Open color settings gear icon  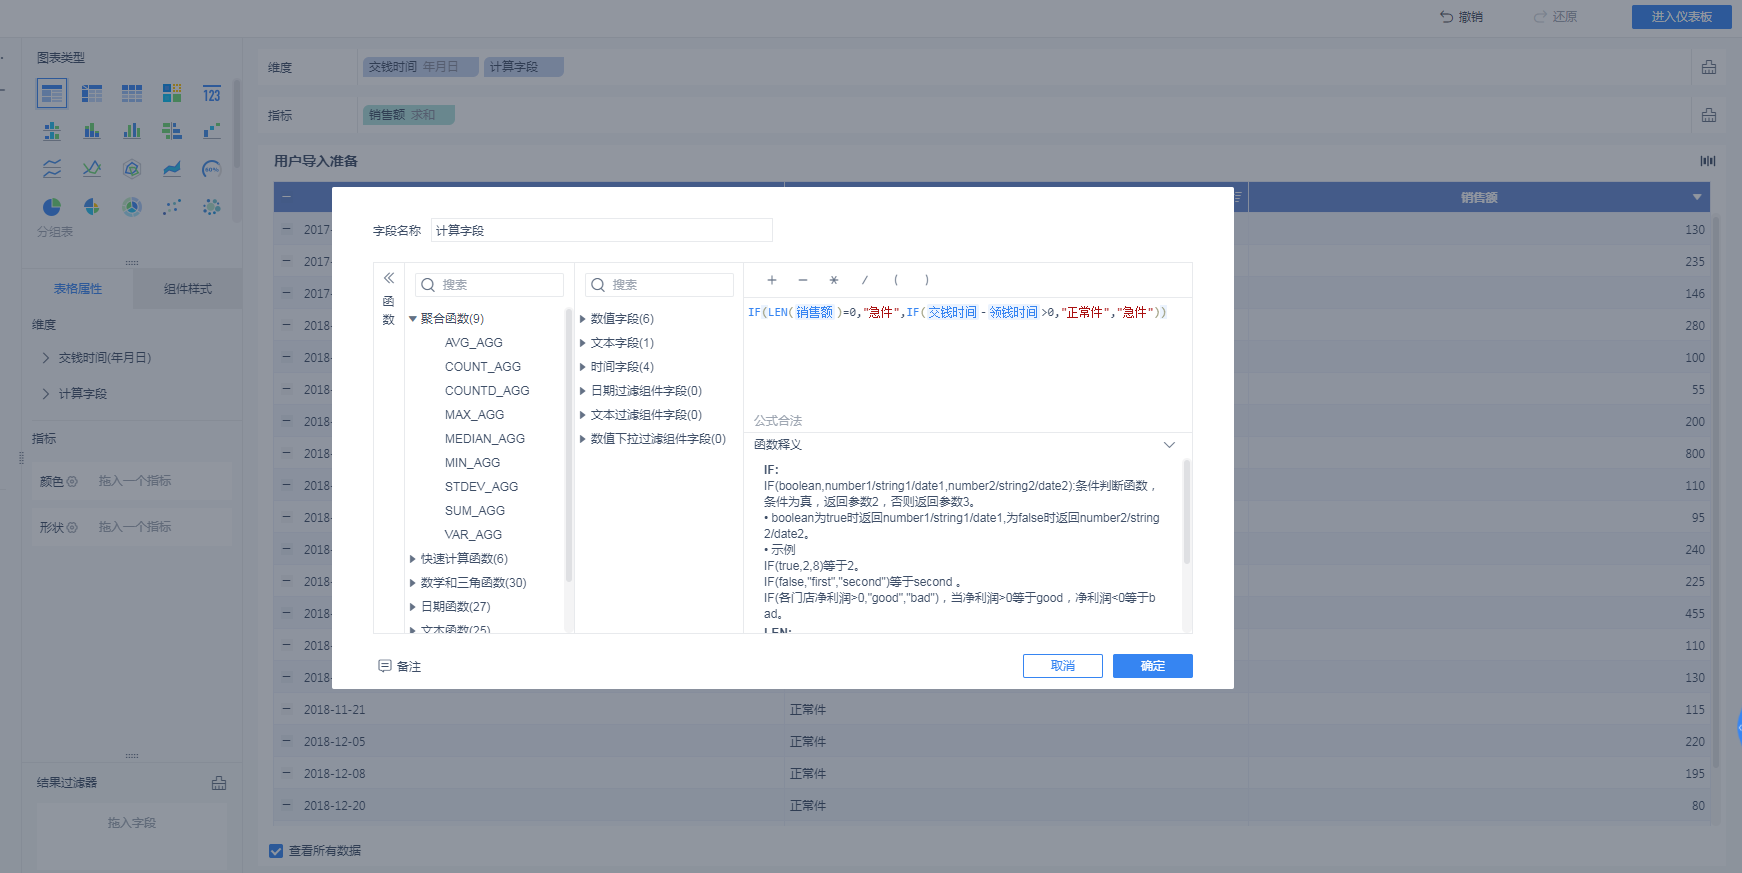pos(72,482)
